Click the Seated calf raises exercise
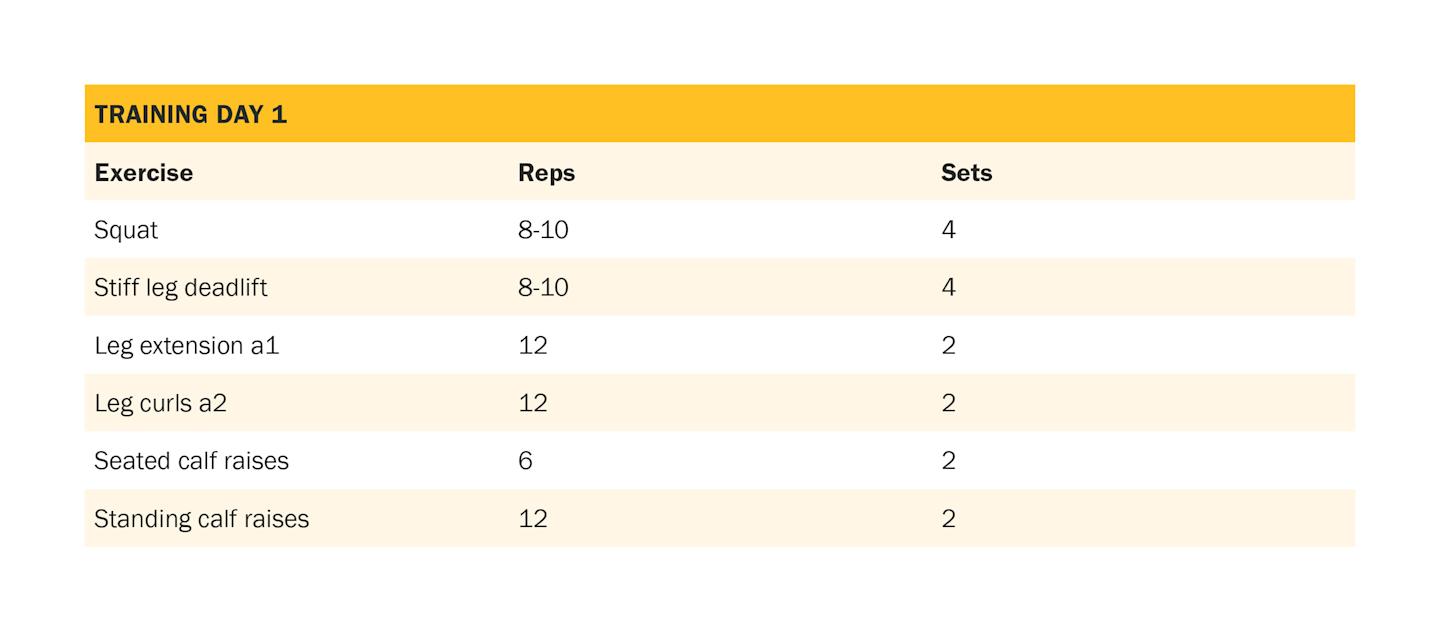 (191, 461)
